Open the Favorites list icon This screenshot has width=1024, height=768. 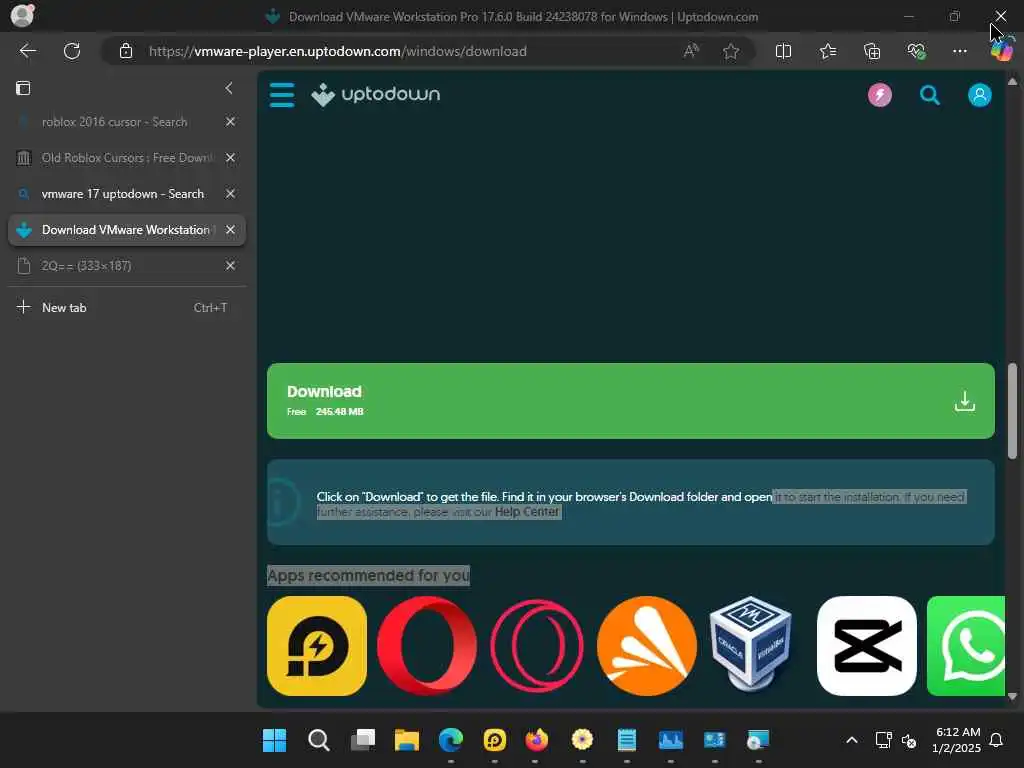pyautogui.click(x=827, y=51)
